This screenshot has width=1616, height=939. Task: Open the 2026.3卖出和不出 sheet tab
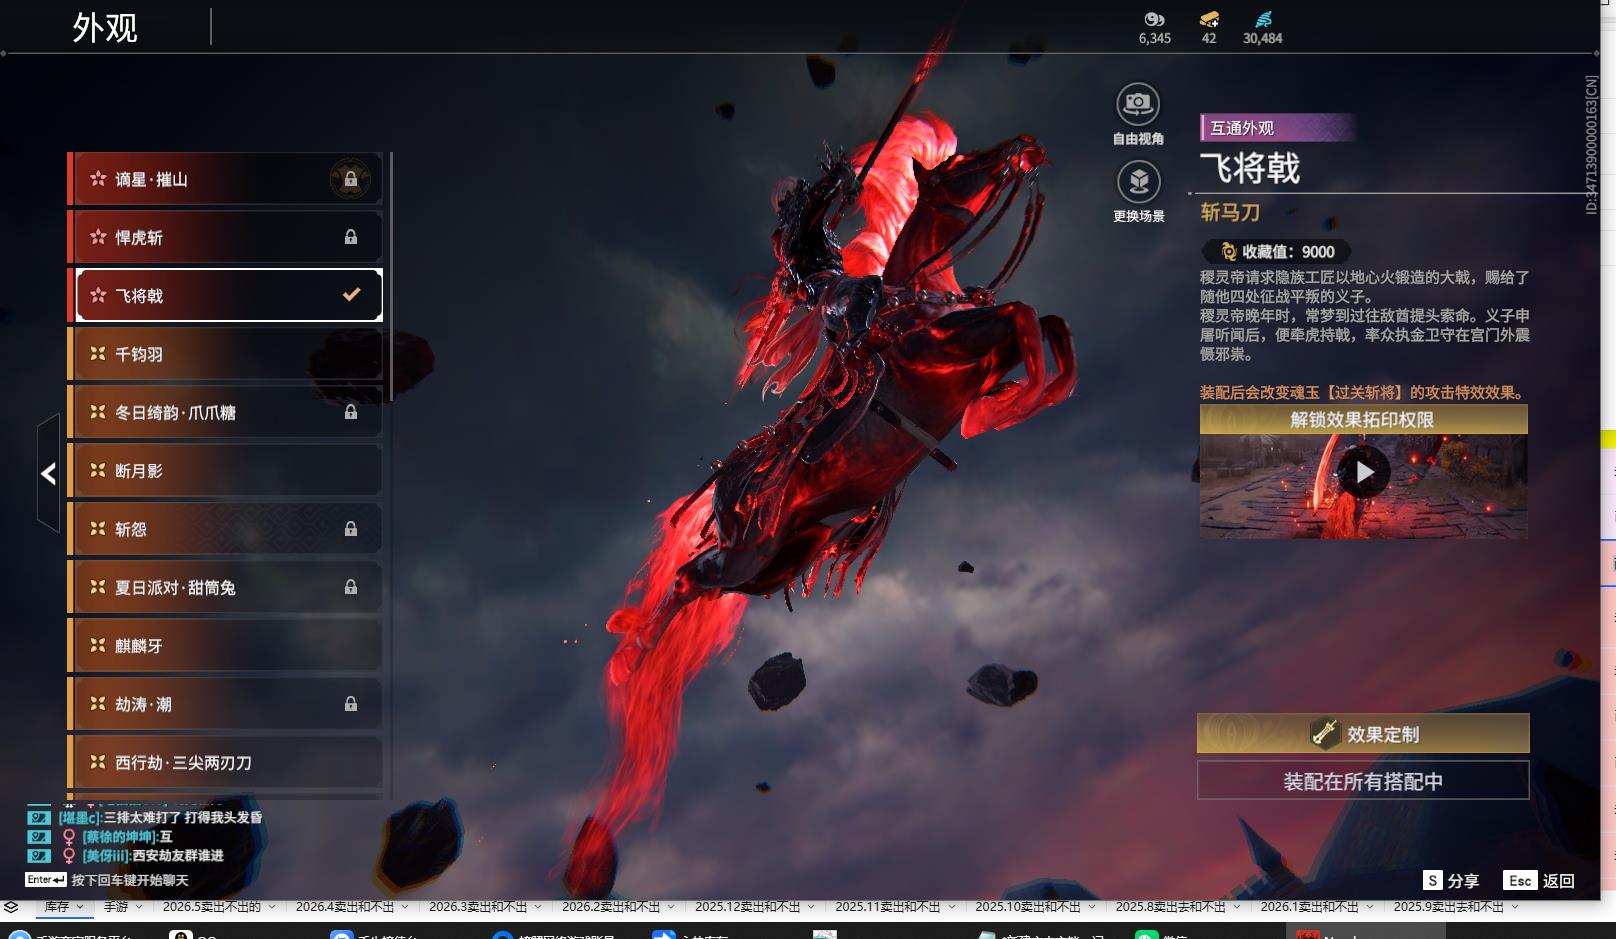tap(478, 907)
